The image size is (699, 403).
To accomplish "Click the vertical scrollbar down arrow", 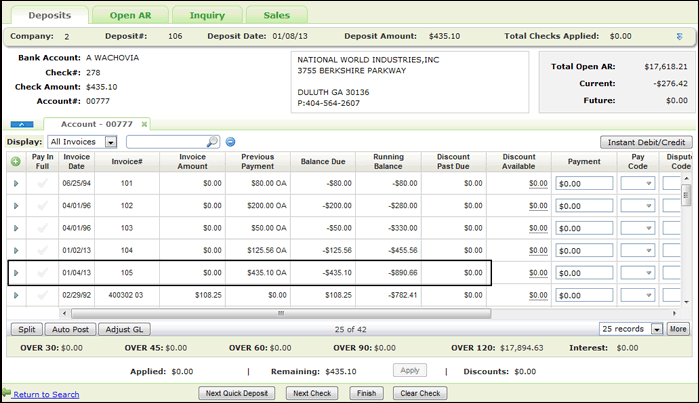I will 687,302.
